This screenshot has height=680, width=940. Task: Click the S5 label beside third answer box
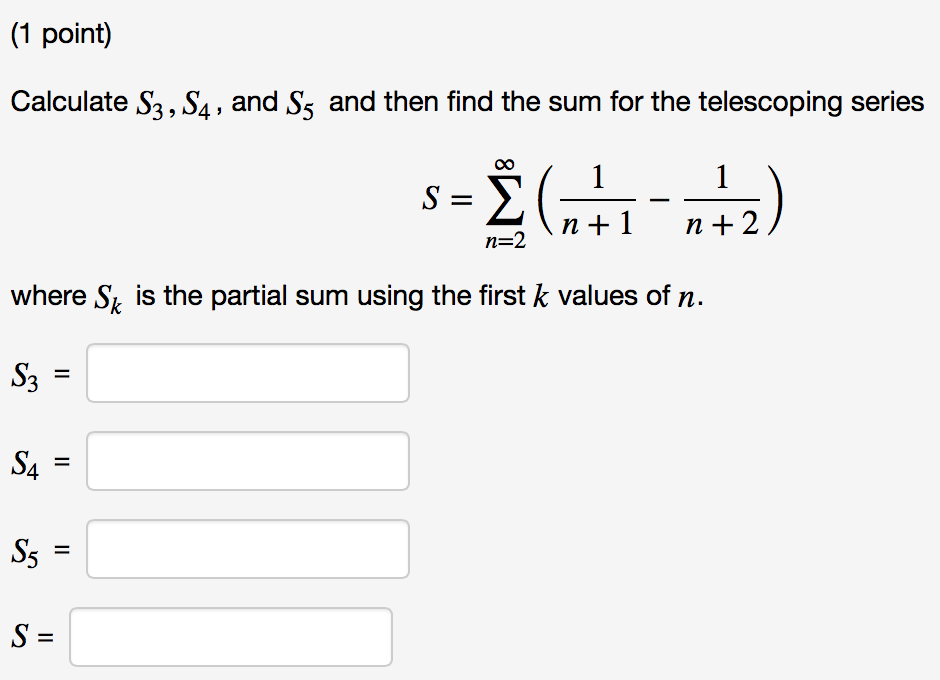tap(27, 552)
